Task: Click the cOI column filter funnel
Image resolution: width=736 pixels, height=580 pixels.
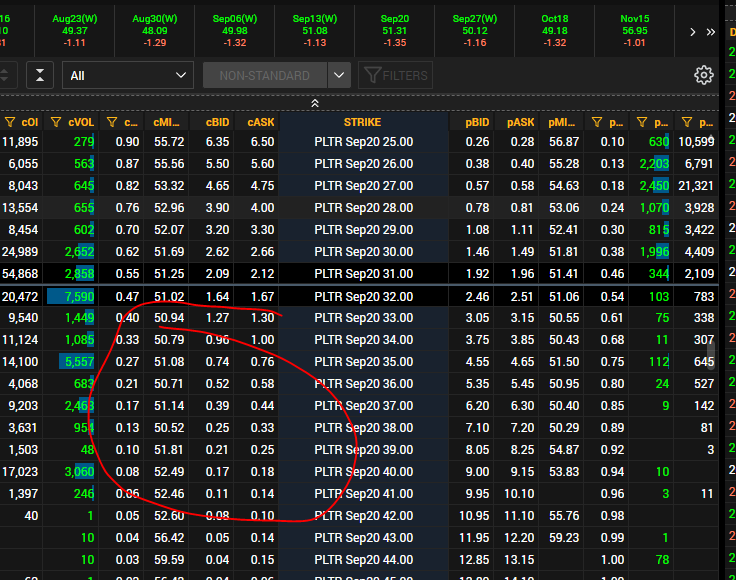Action: coord(10,122)
